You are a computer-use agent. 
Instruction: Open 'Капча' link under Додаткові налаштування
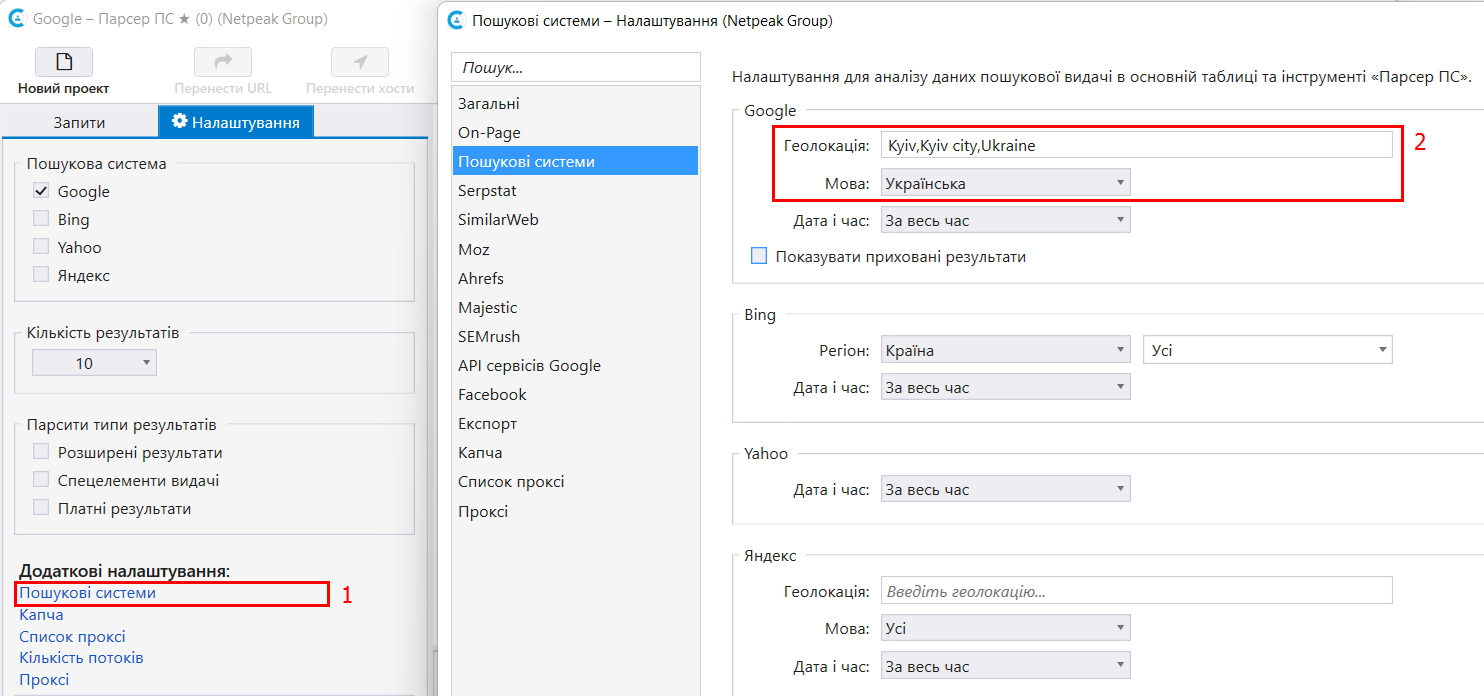tap(41, 615)
